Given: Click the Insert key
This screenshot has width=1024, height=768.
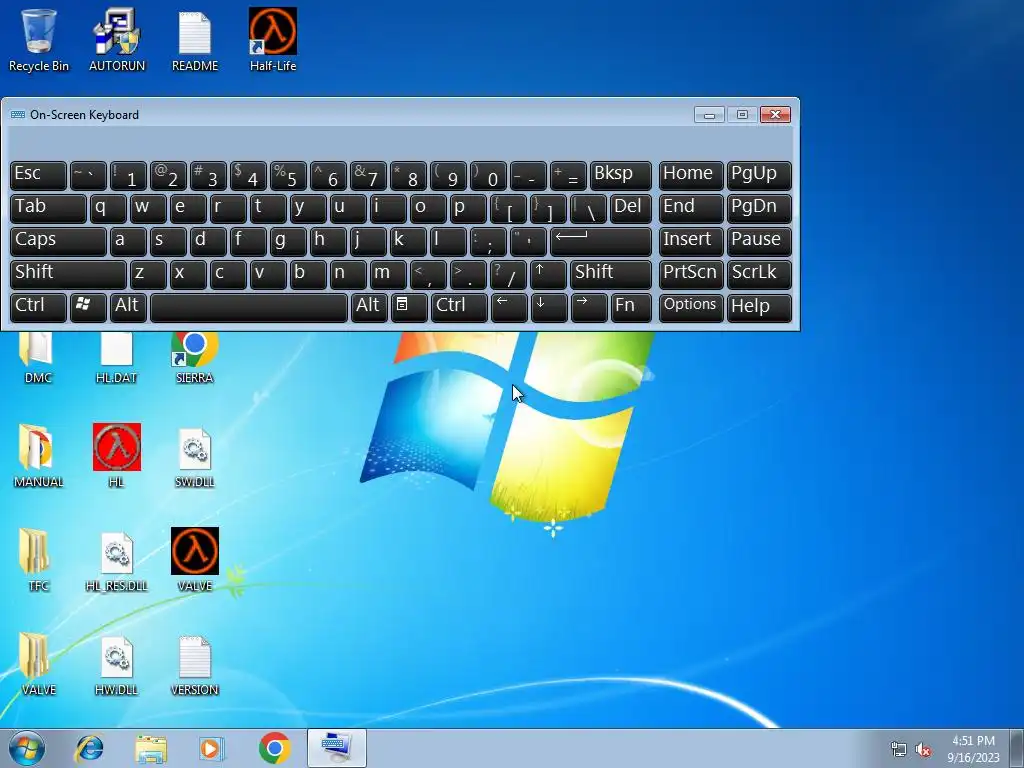Looking at the screenshot, I should point(691,241).
